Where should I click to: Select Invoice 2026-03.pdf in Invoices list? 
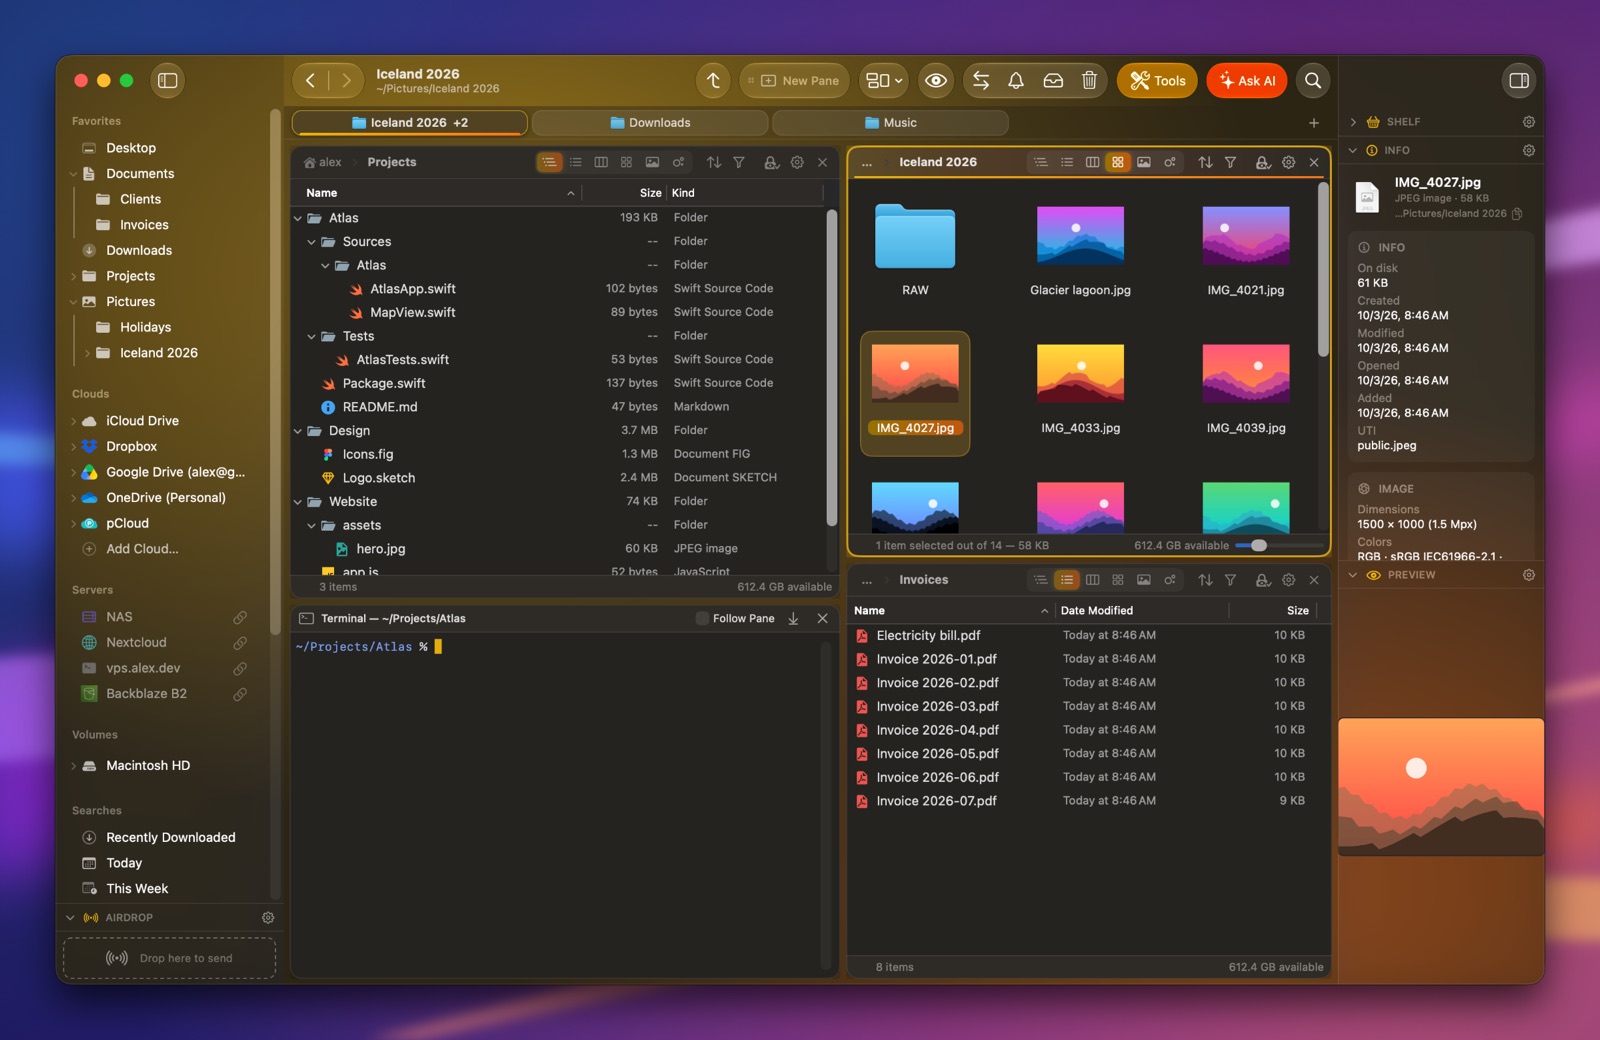[x=1080, y=706]
